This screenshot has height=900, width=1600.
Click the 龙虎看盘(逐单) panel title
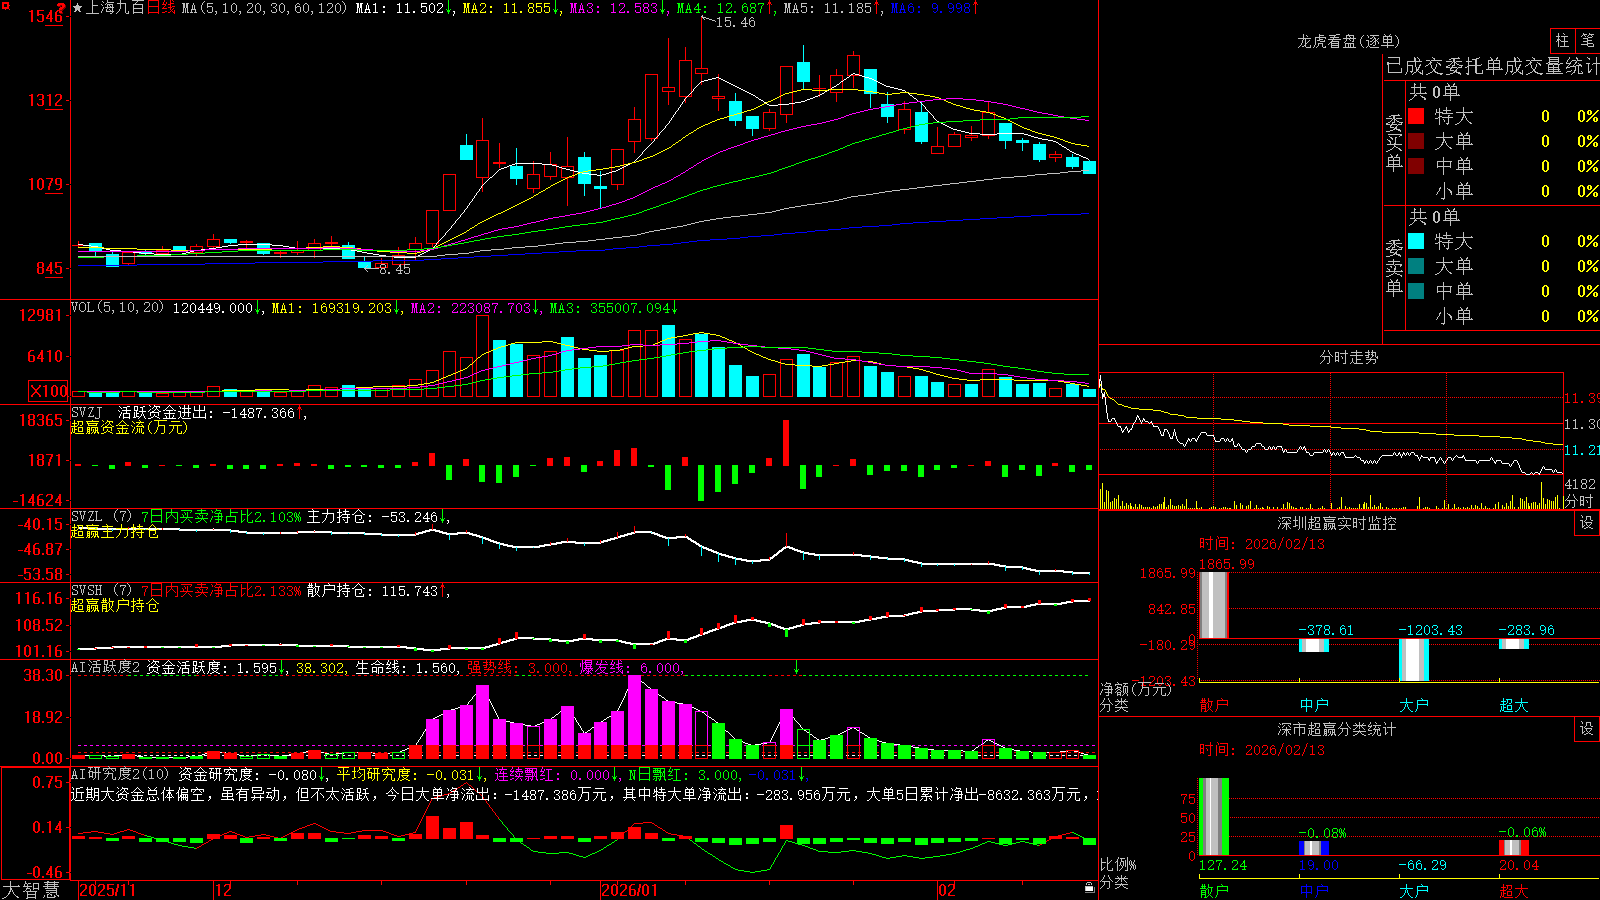tap(1348, 41)
